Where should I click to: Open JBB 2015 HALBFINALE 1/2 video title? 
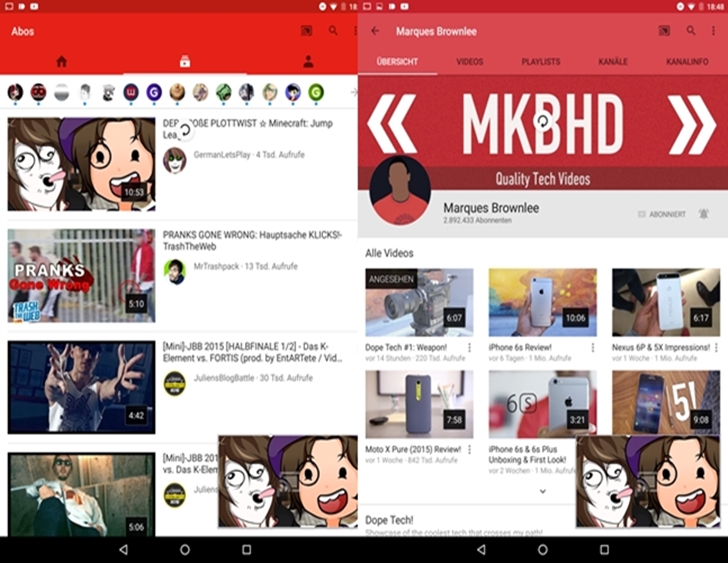tap(252, 352)
